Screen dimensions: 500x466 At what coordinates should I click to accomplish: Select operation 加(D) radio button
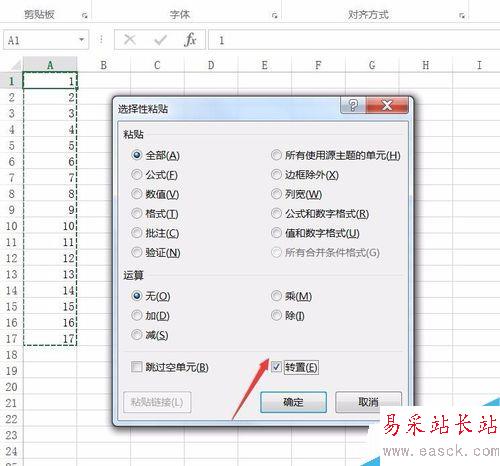pos(137,315)
